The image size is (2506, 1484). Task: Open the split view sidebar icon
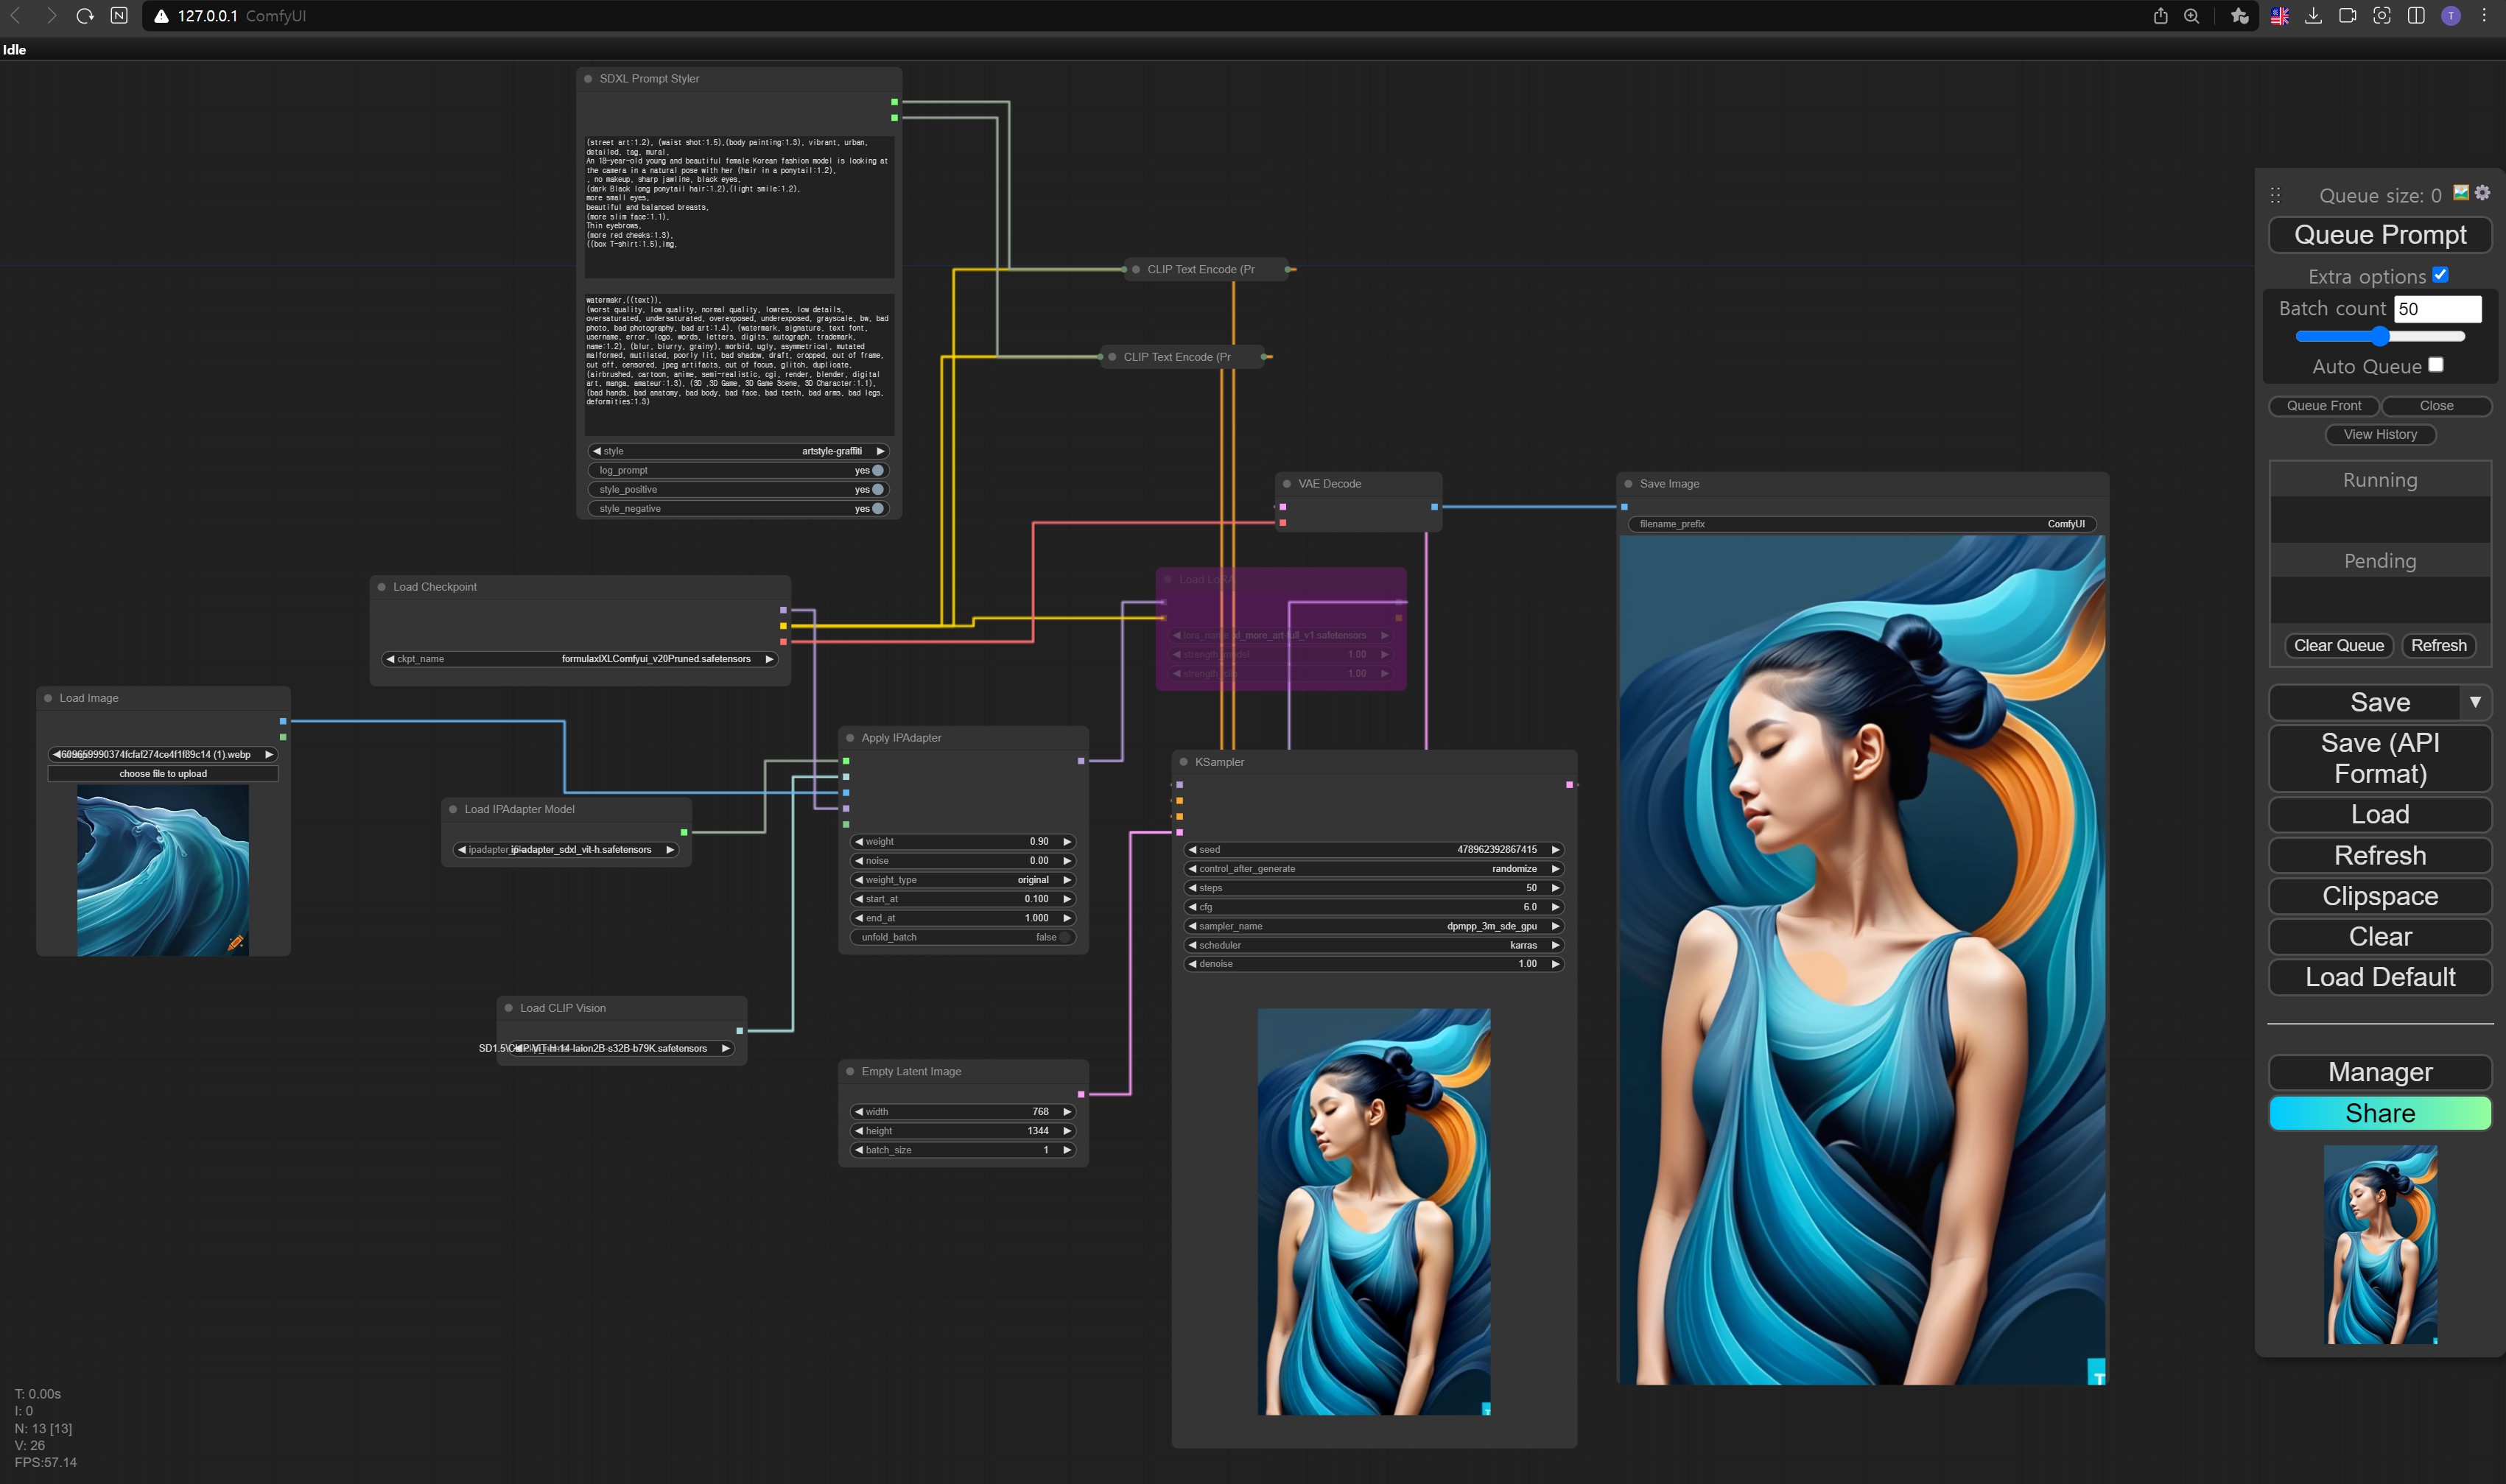click(2416, 16)
